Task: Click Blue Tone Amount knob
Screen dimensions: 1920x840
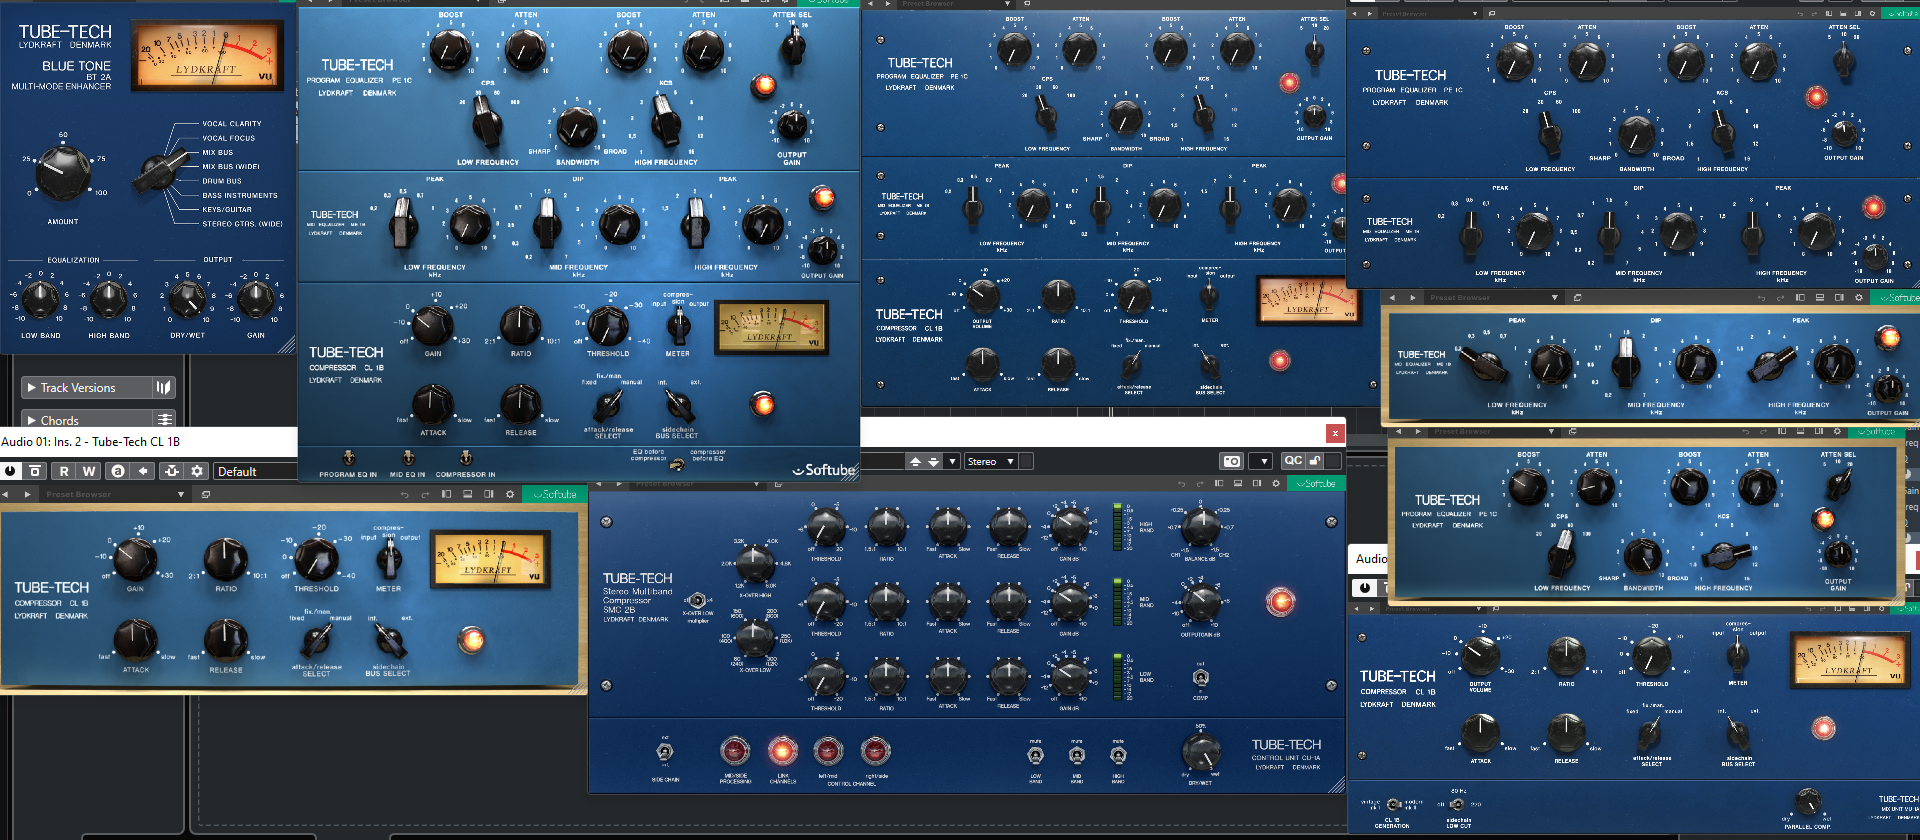Action: click(x=62, y=172)
